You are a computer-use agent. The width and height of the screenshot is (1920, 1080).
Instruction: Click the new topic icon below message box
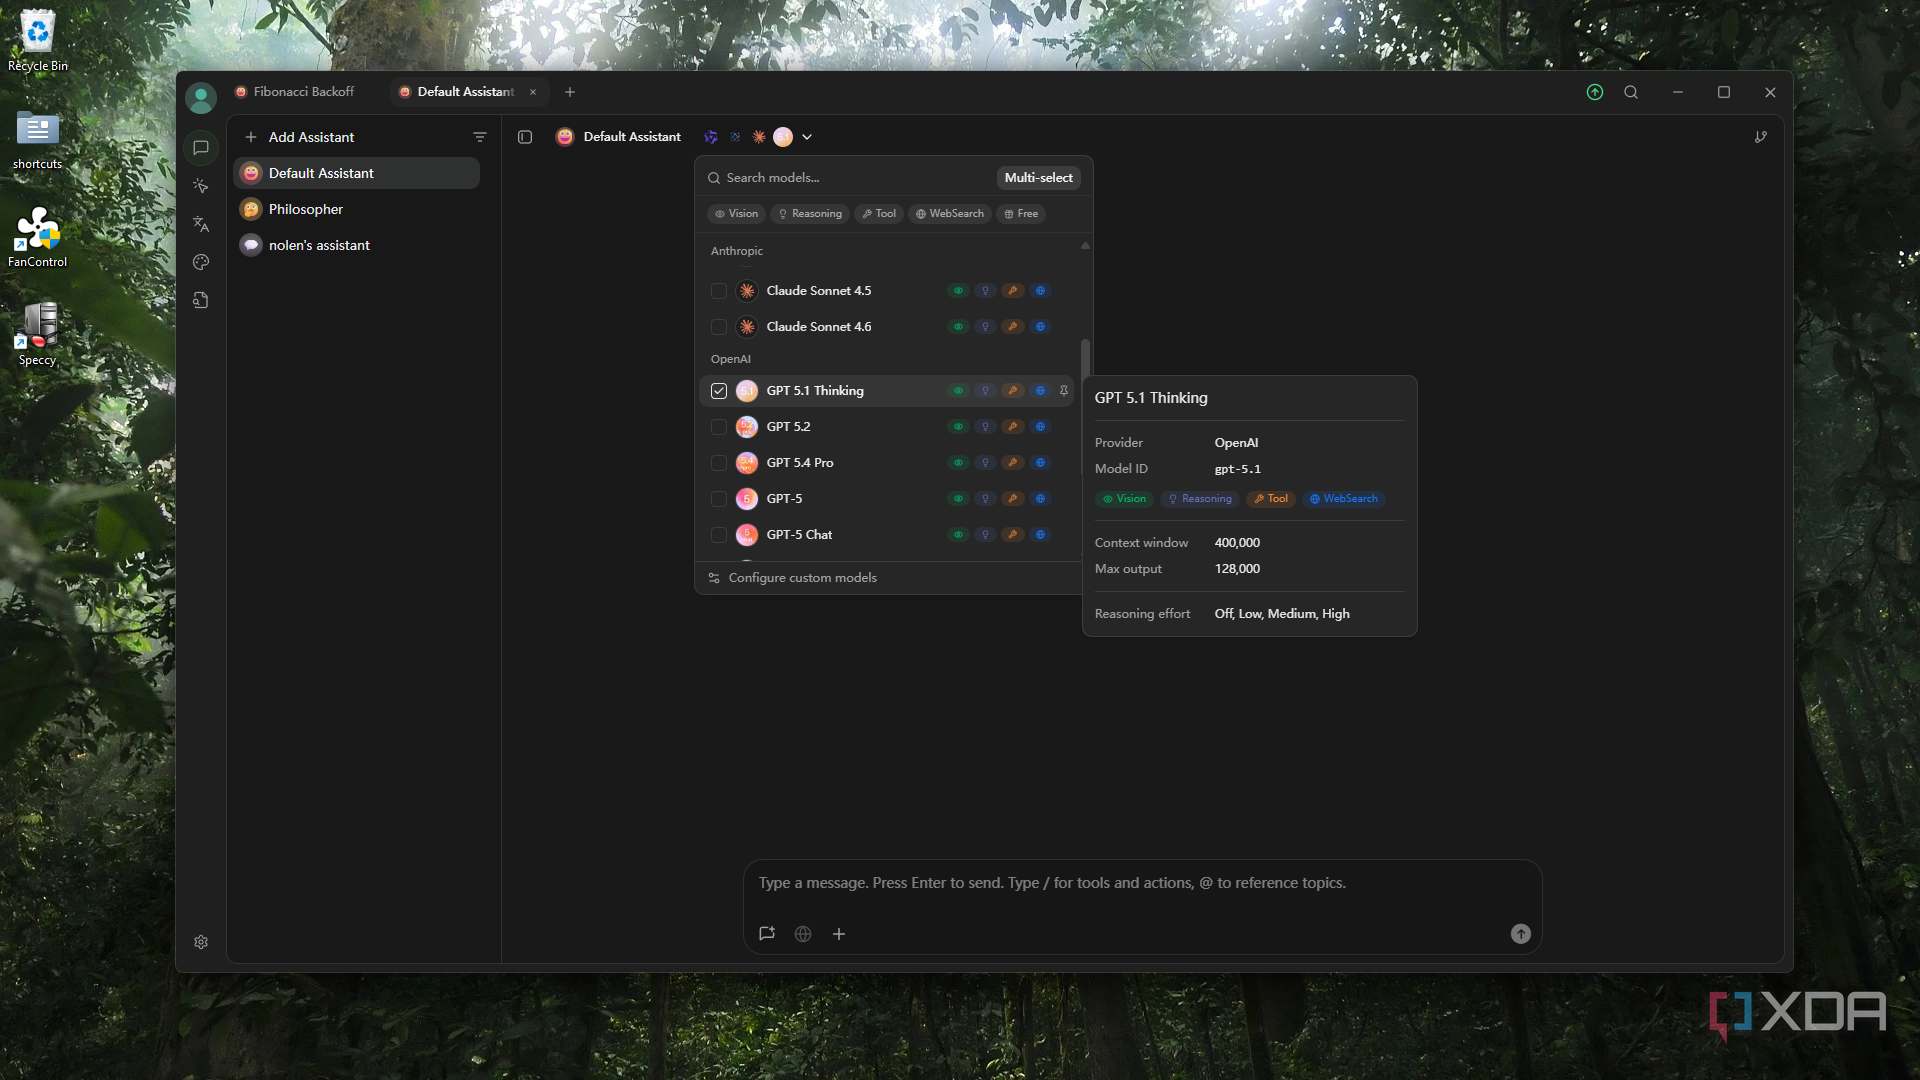coord(767,933)
